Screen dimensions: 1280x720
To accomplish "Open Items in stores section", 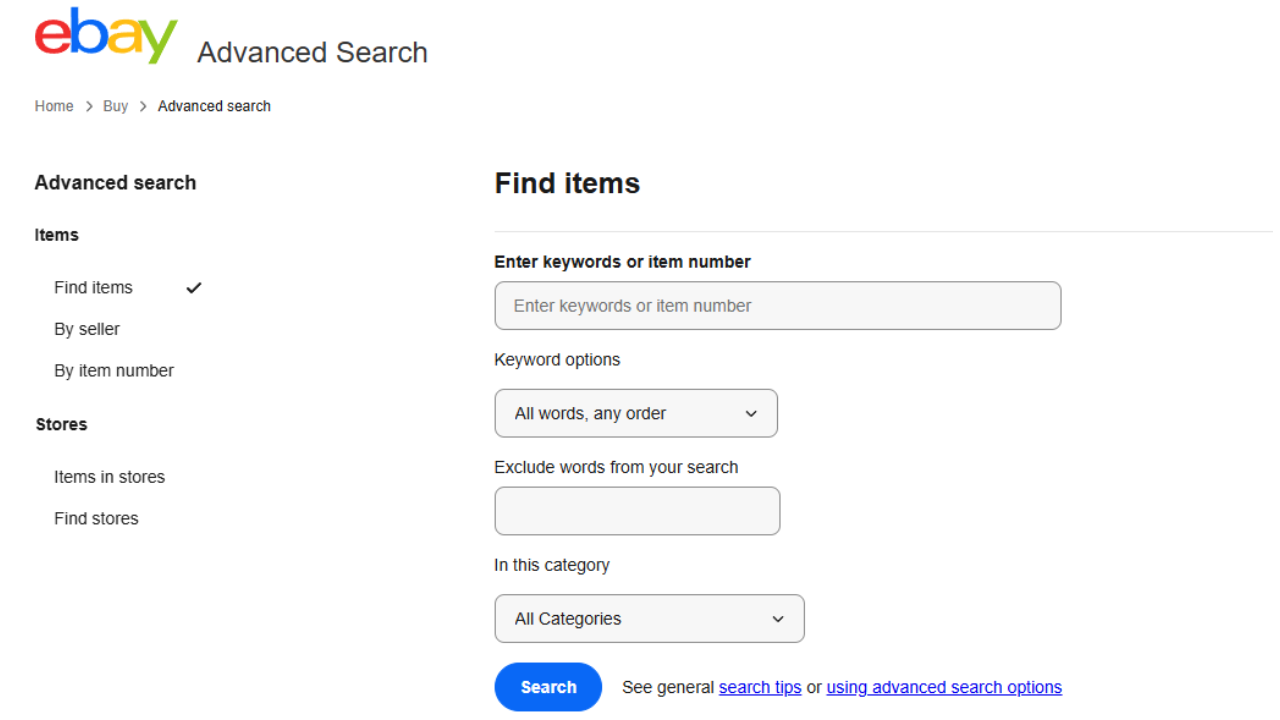I will point(109,477).
